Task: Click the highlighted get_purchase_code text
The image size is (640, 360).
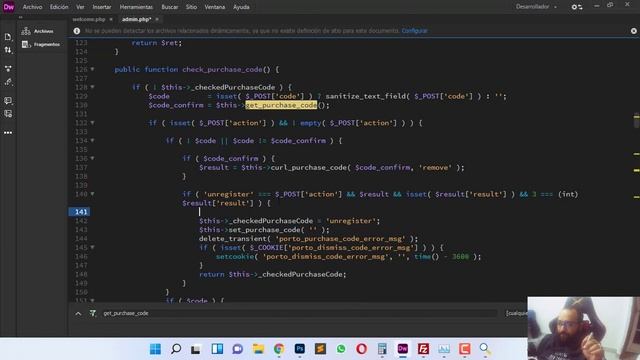Action: click(281, 105)
